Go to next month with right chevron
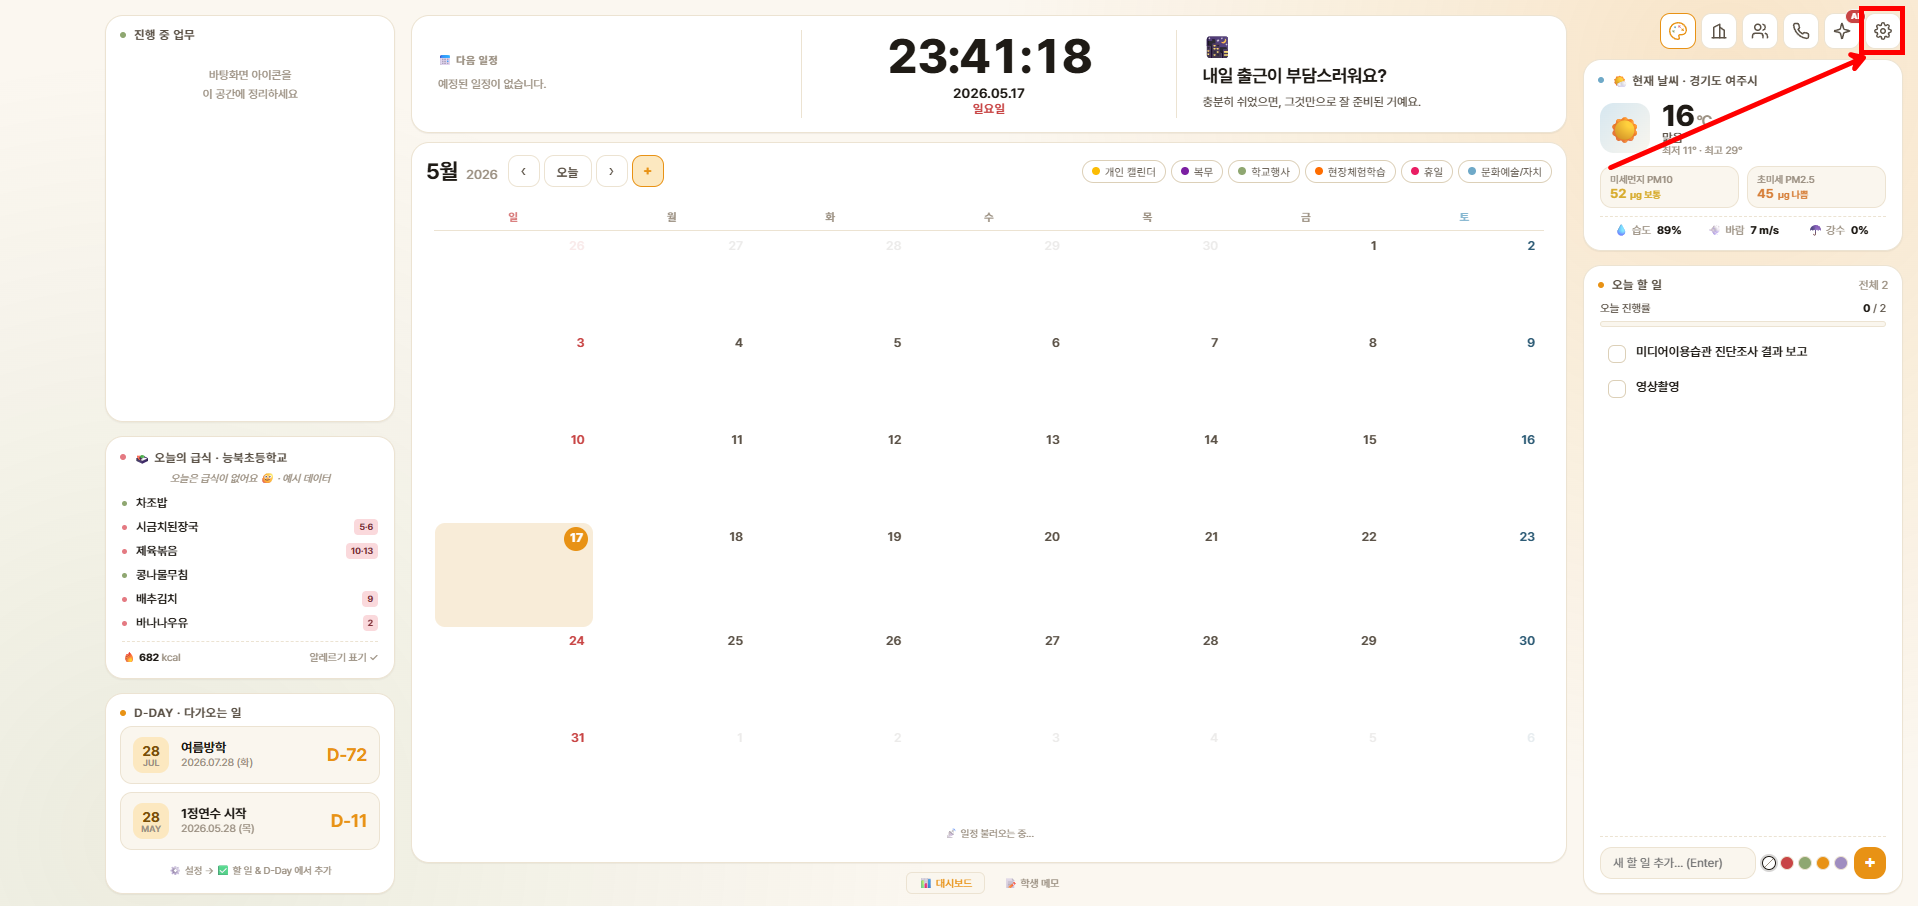The width and height of the screenshot is (1918, 906). tap(612, 171)
